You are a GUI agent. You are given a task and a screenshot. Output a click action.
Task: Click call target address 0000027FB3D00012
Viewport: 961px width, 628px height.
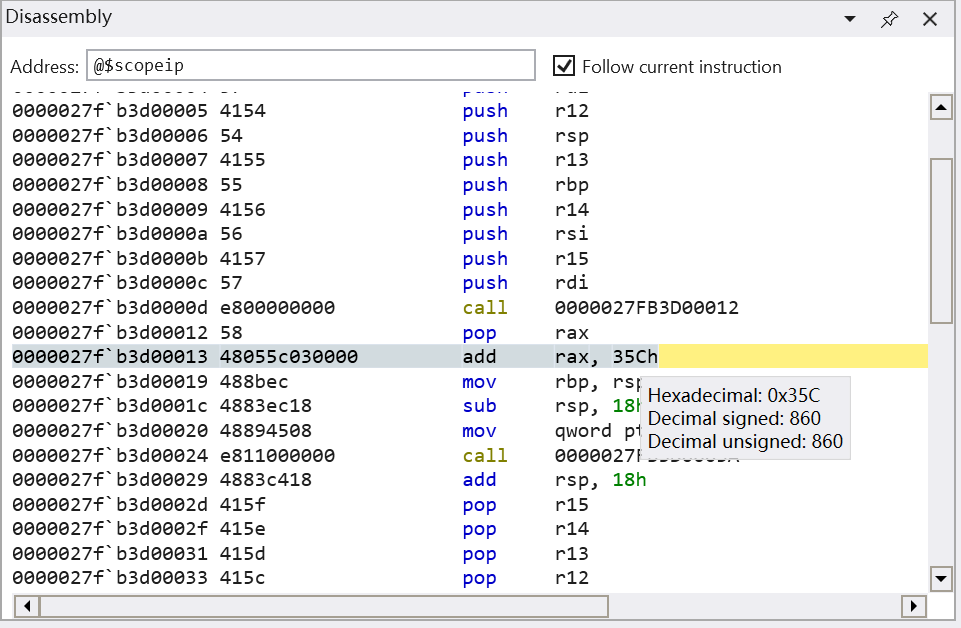(x=646, y=308)
